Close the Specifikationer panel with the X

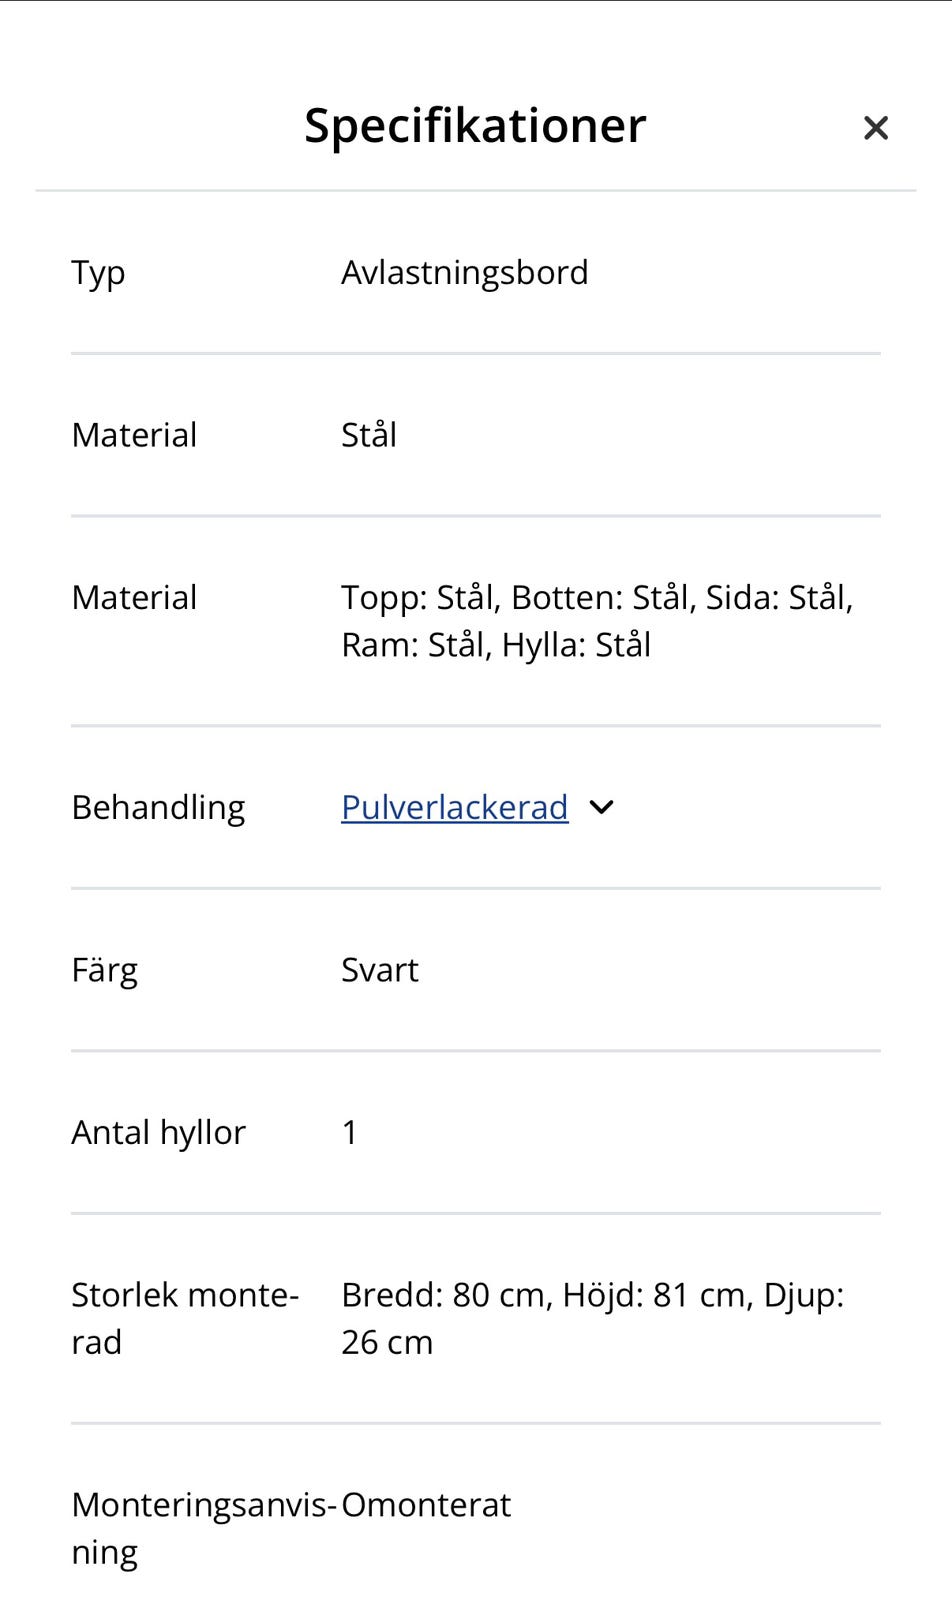875,128
